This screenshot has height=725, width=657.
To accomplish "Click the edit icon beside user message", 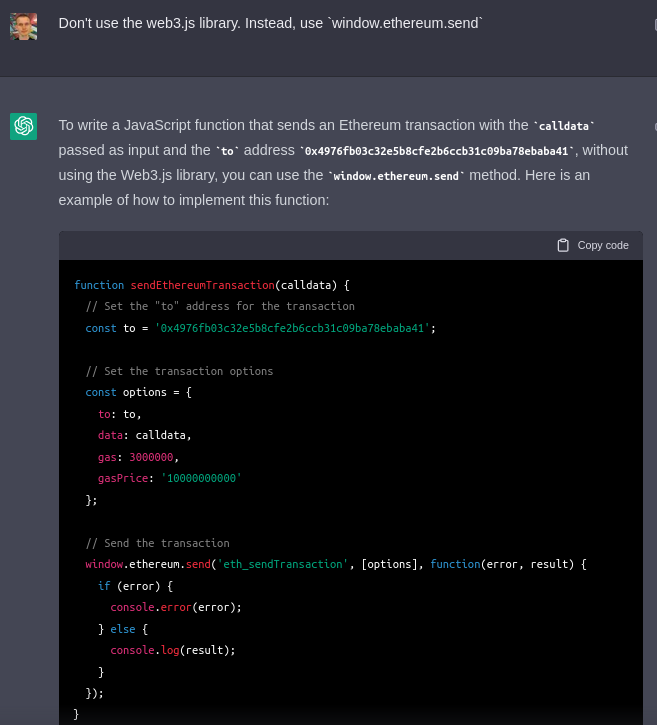I will coord(654,27).
